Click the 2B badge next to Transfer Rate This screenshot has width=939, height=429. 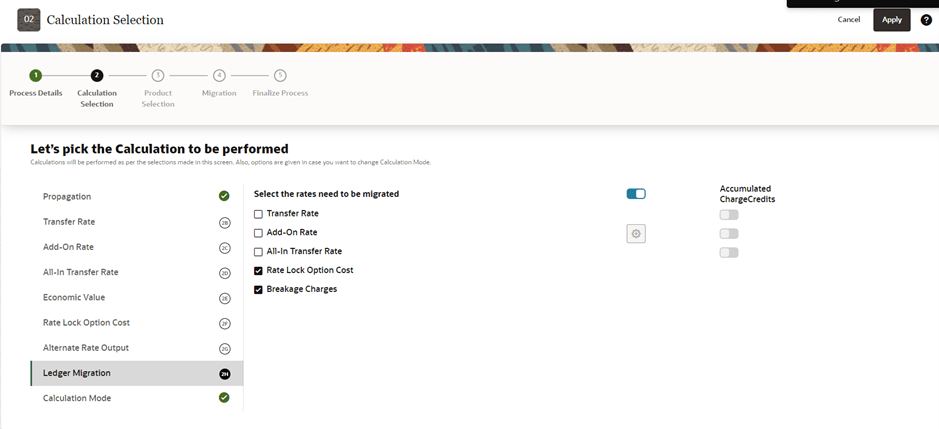pos(225,222)
